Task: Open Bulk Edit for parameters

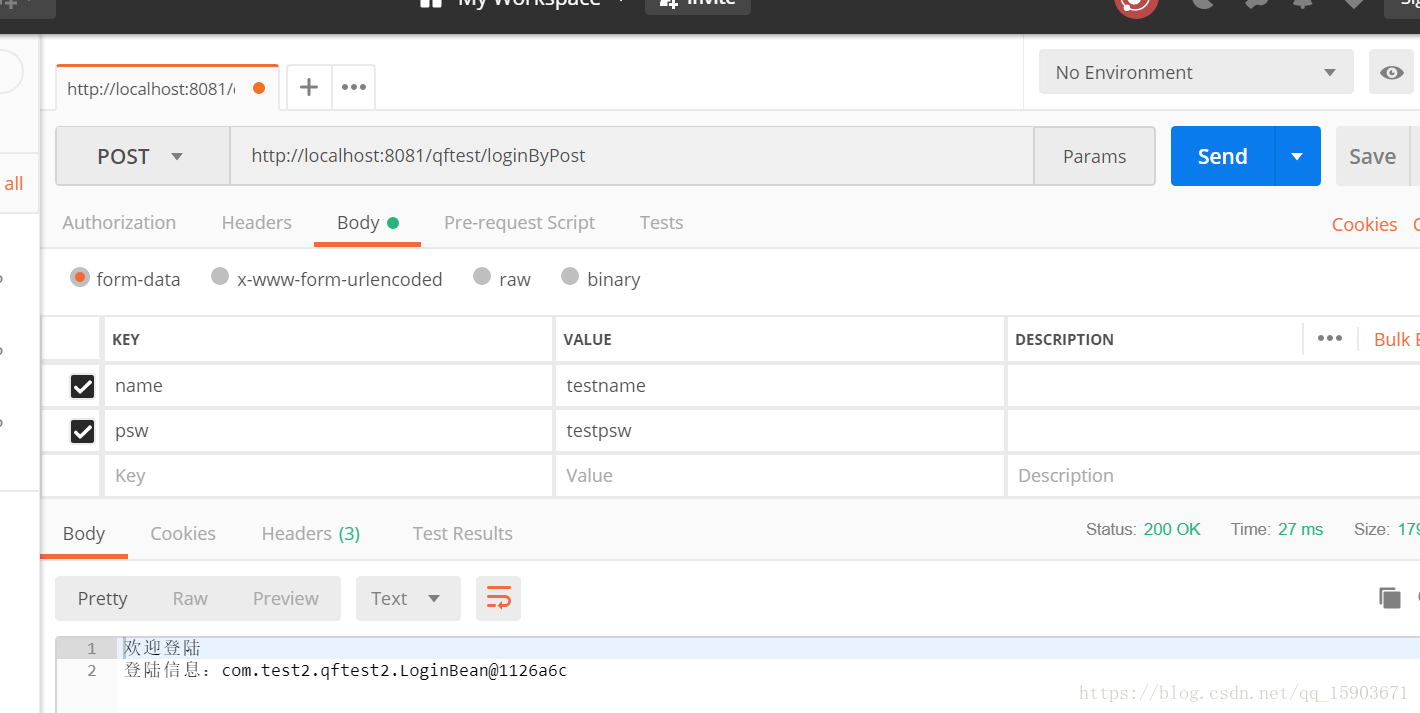Action: [1396, 339]
